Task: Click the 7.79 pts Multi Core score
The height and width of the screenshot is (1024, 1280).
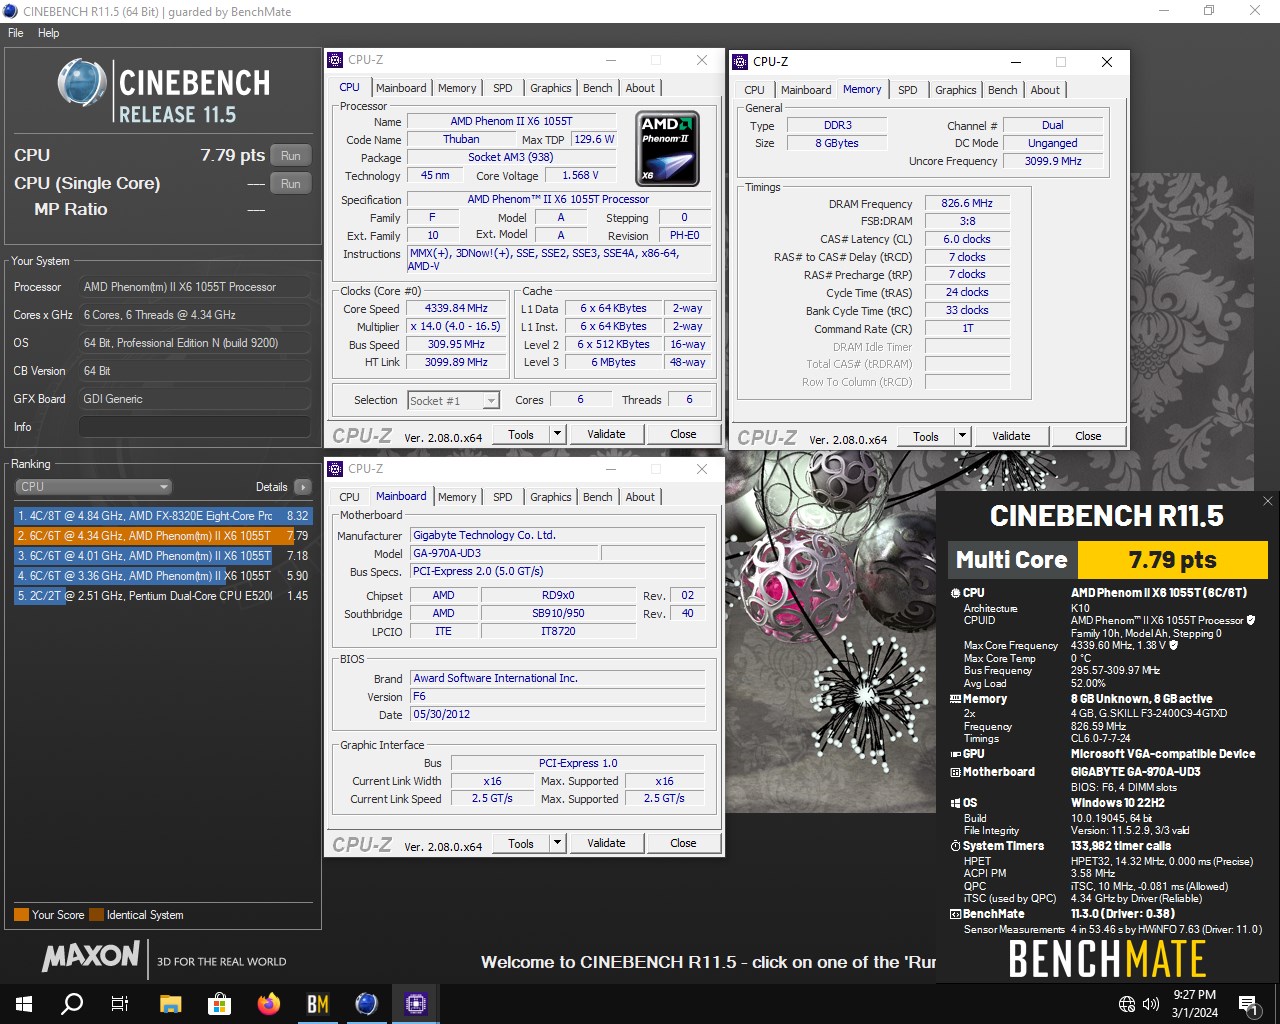Action: tap(1172, 560)
